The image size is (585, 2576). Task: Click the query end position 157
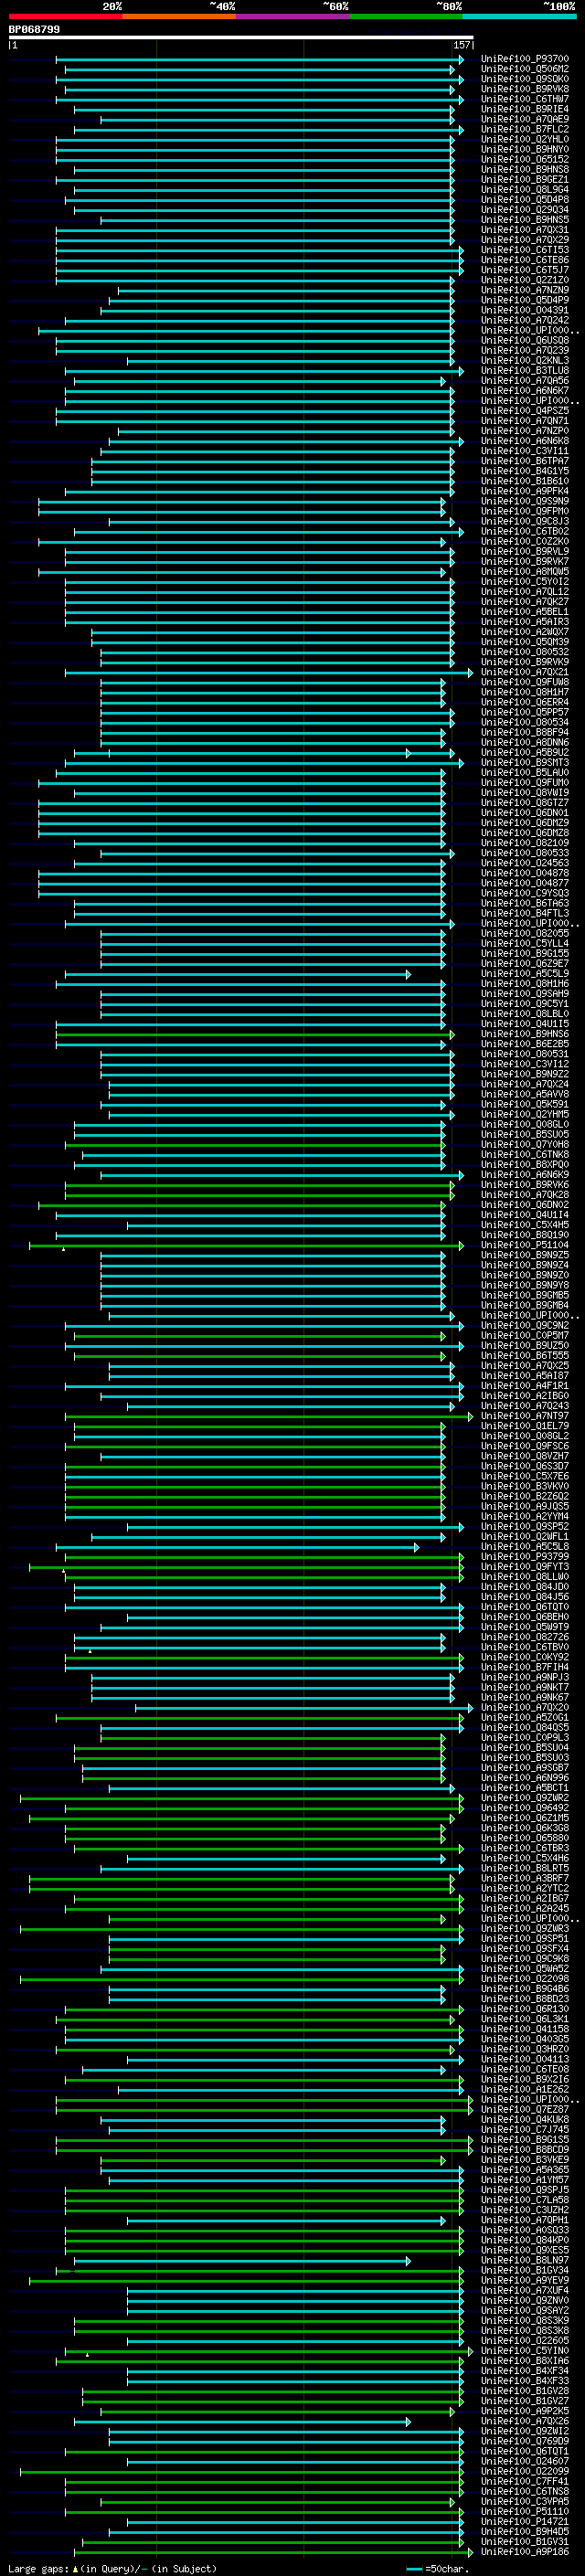point(462,45)
